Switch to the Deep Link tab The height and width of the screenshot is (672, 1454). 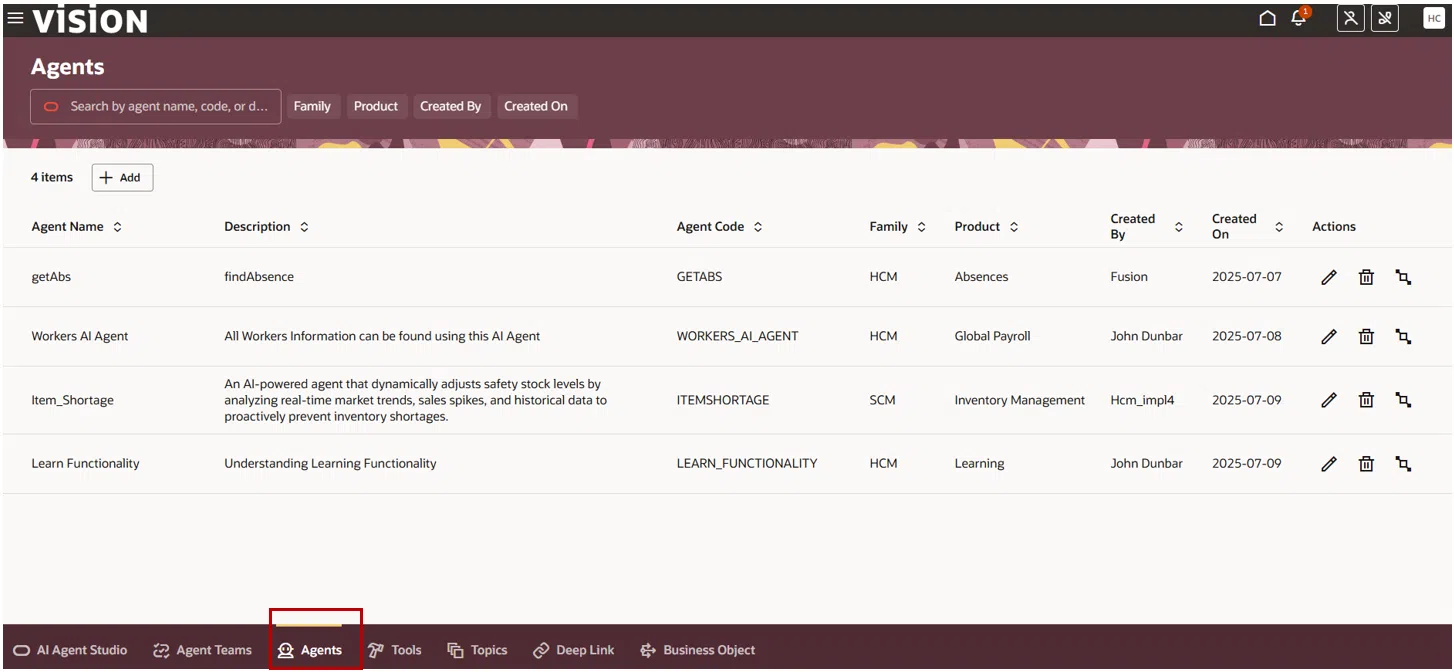coord(574,650)
